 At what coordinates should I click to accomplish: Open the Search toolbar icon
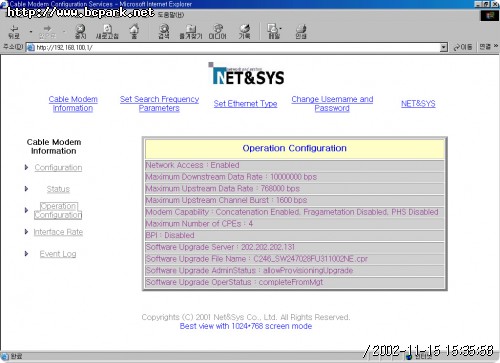tap(164, 32)
